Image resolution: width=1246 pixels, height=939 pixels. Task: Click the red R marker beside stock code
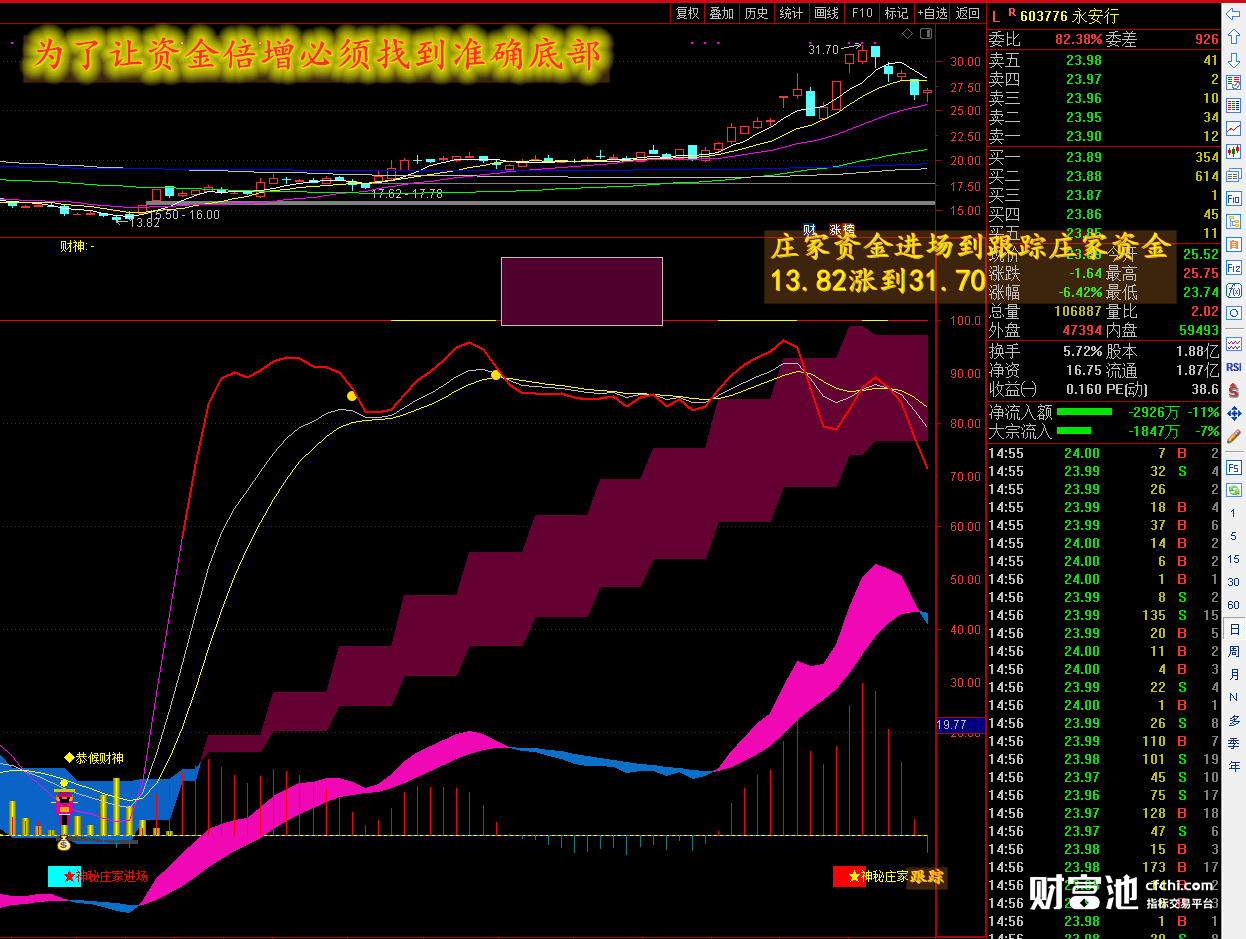(1012, 13)
